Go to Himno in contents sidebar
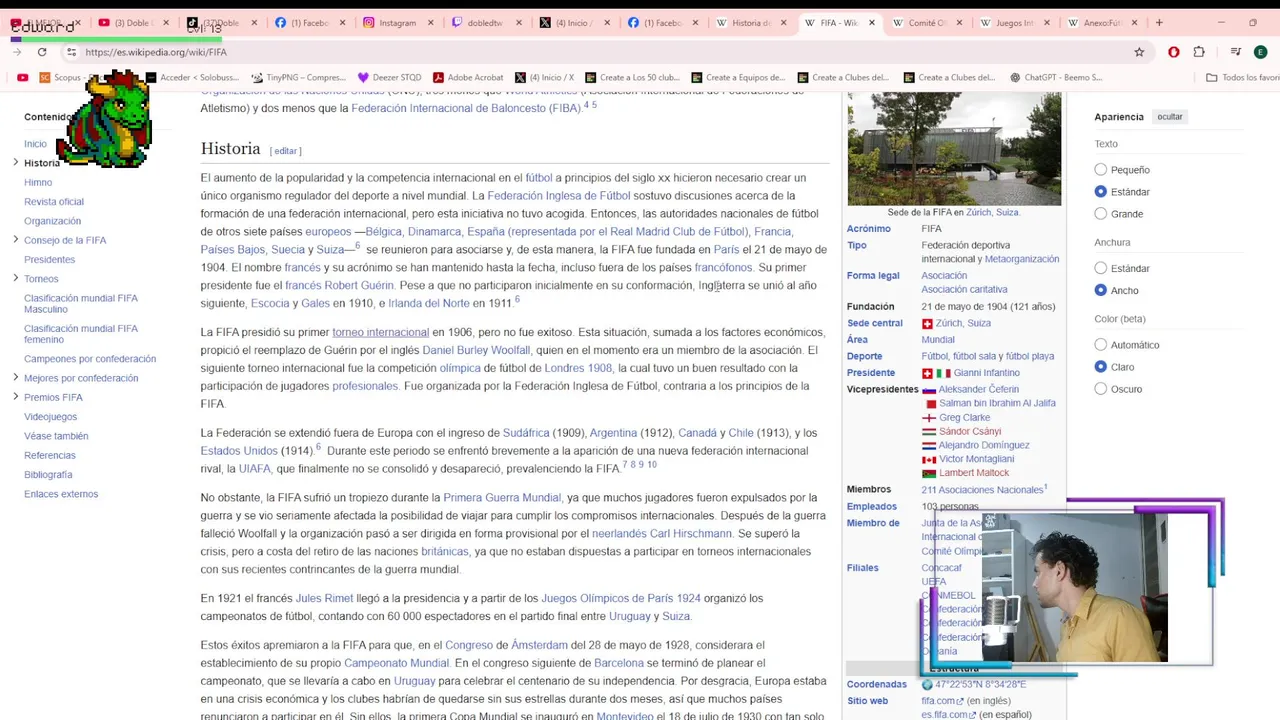Viewport: 1280px width, 720px height. (38, 182)
